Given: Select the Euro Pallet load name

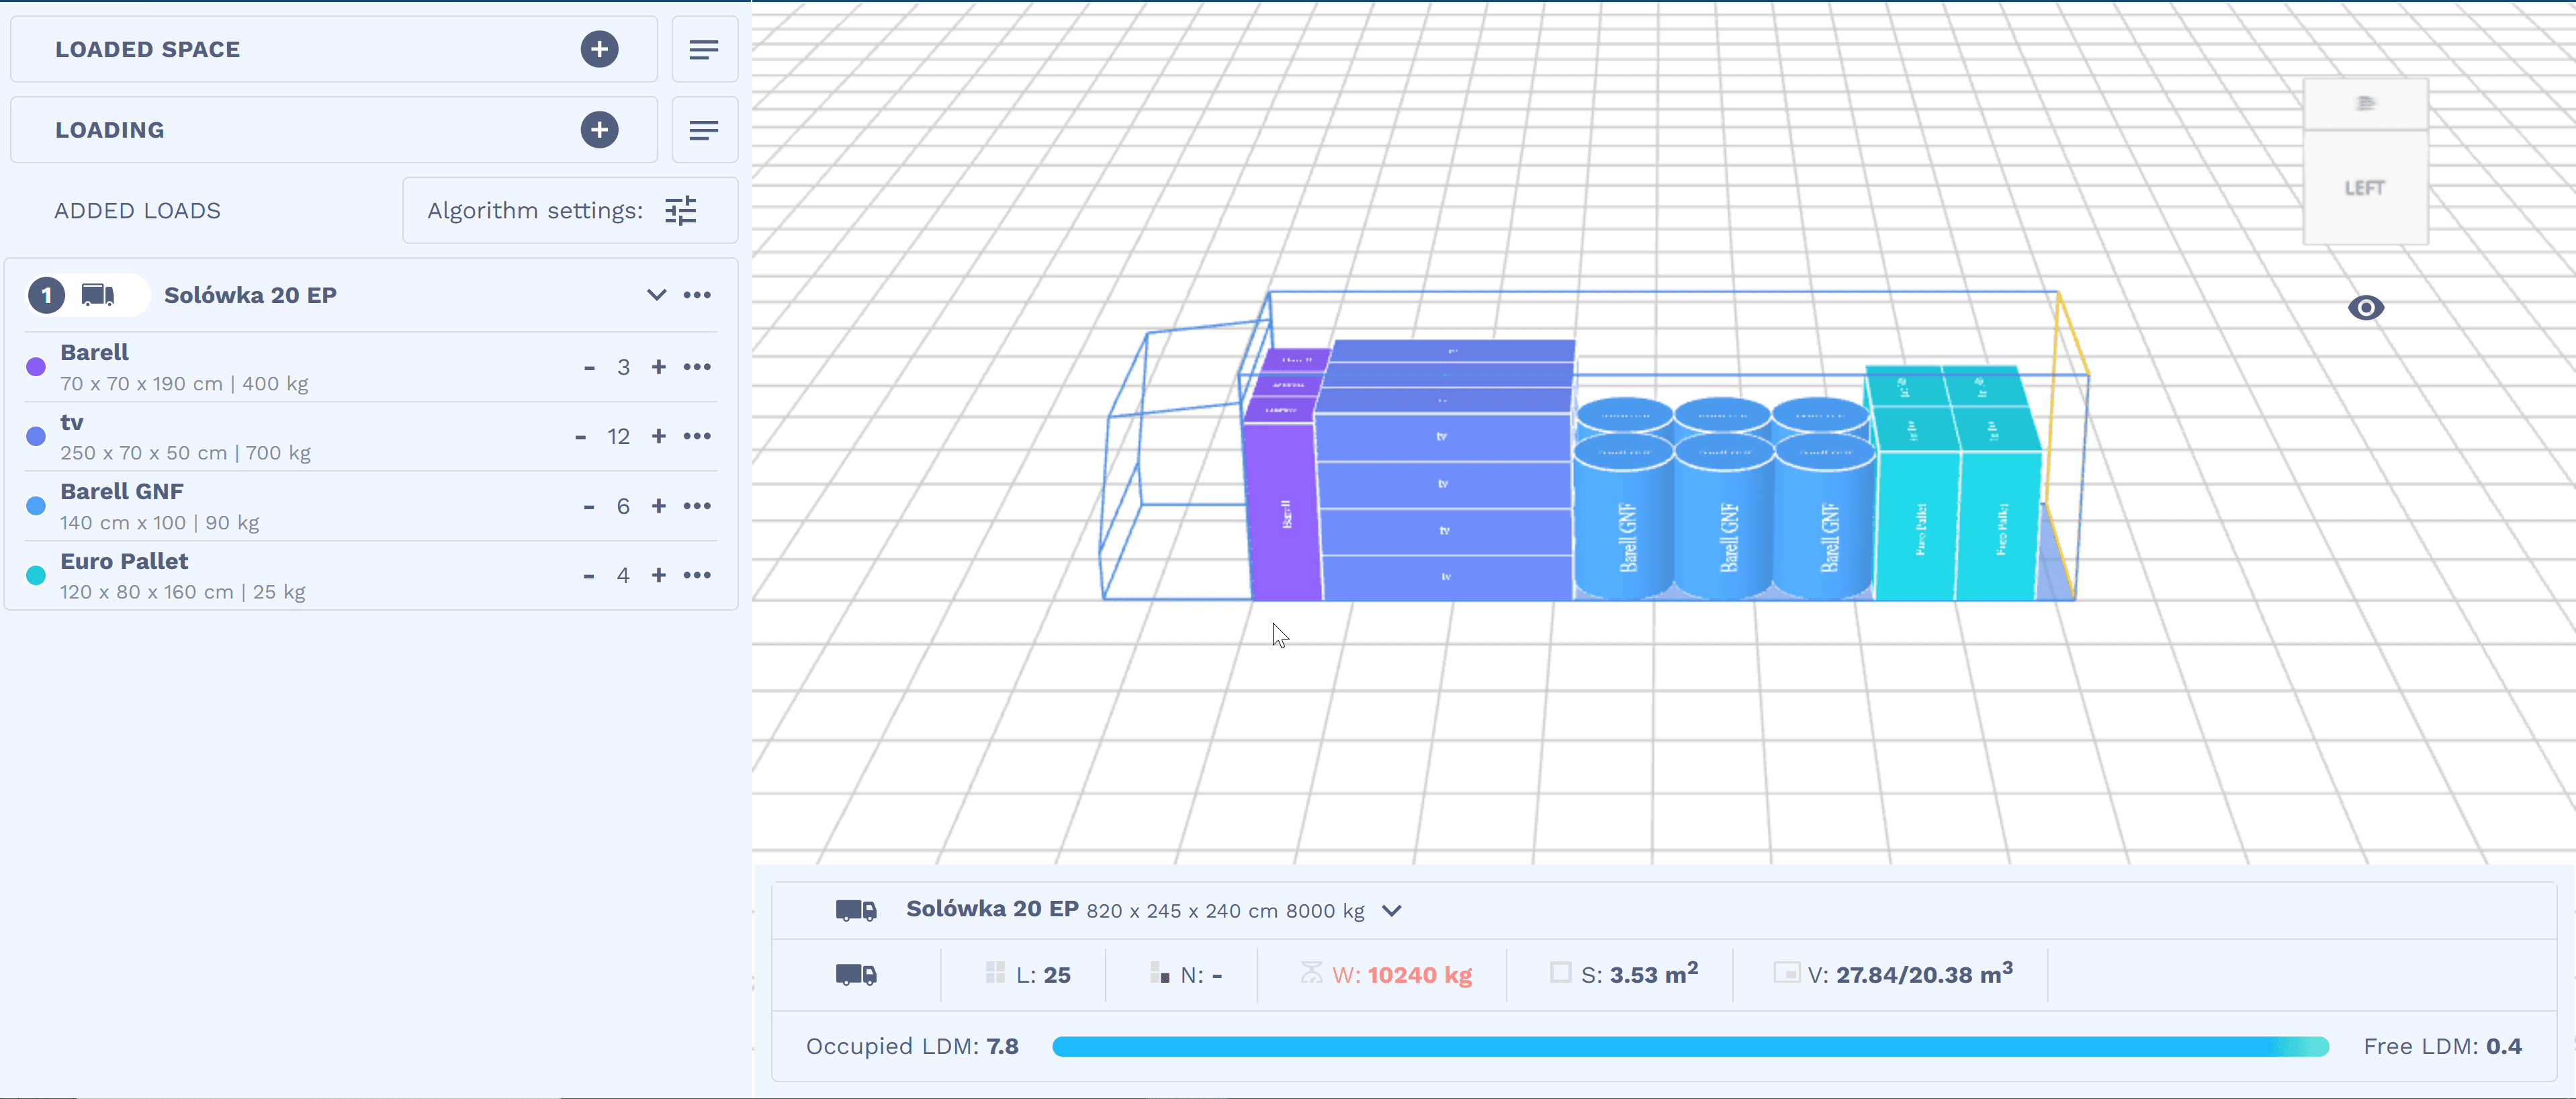Looking at the screenshot, I should point(124,561).
